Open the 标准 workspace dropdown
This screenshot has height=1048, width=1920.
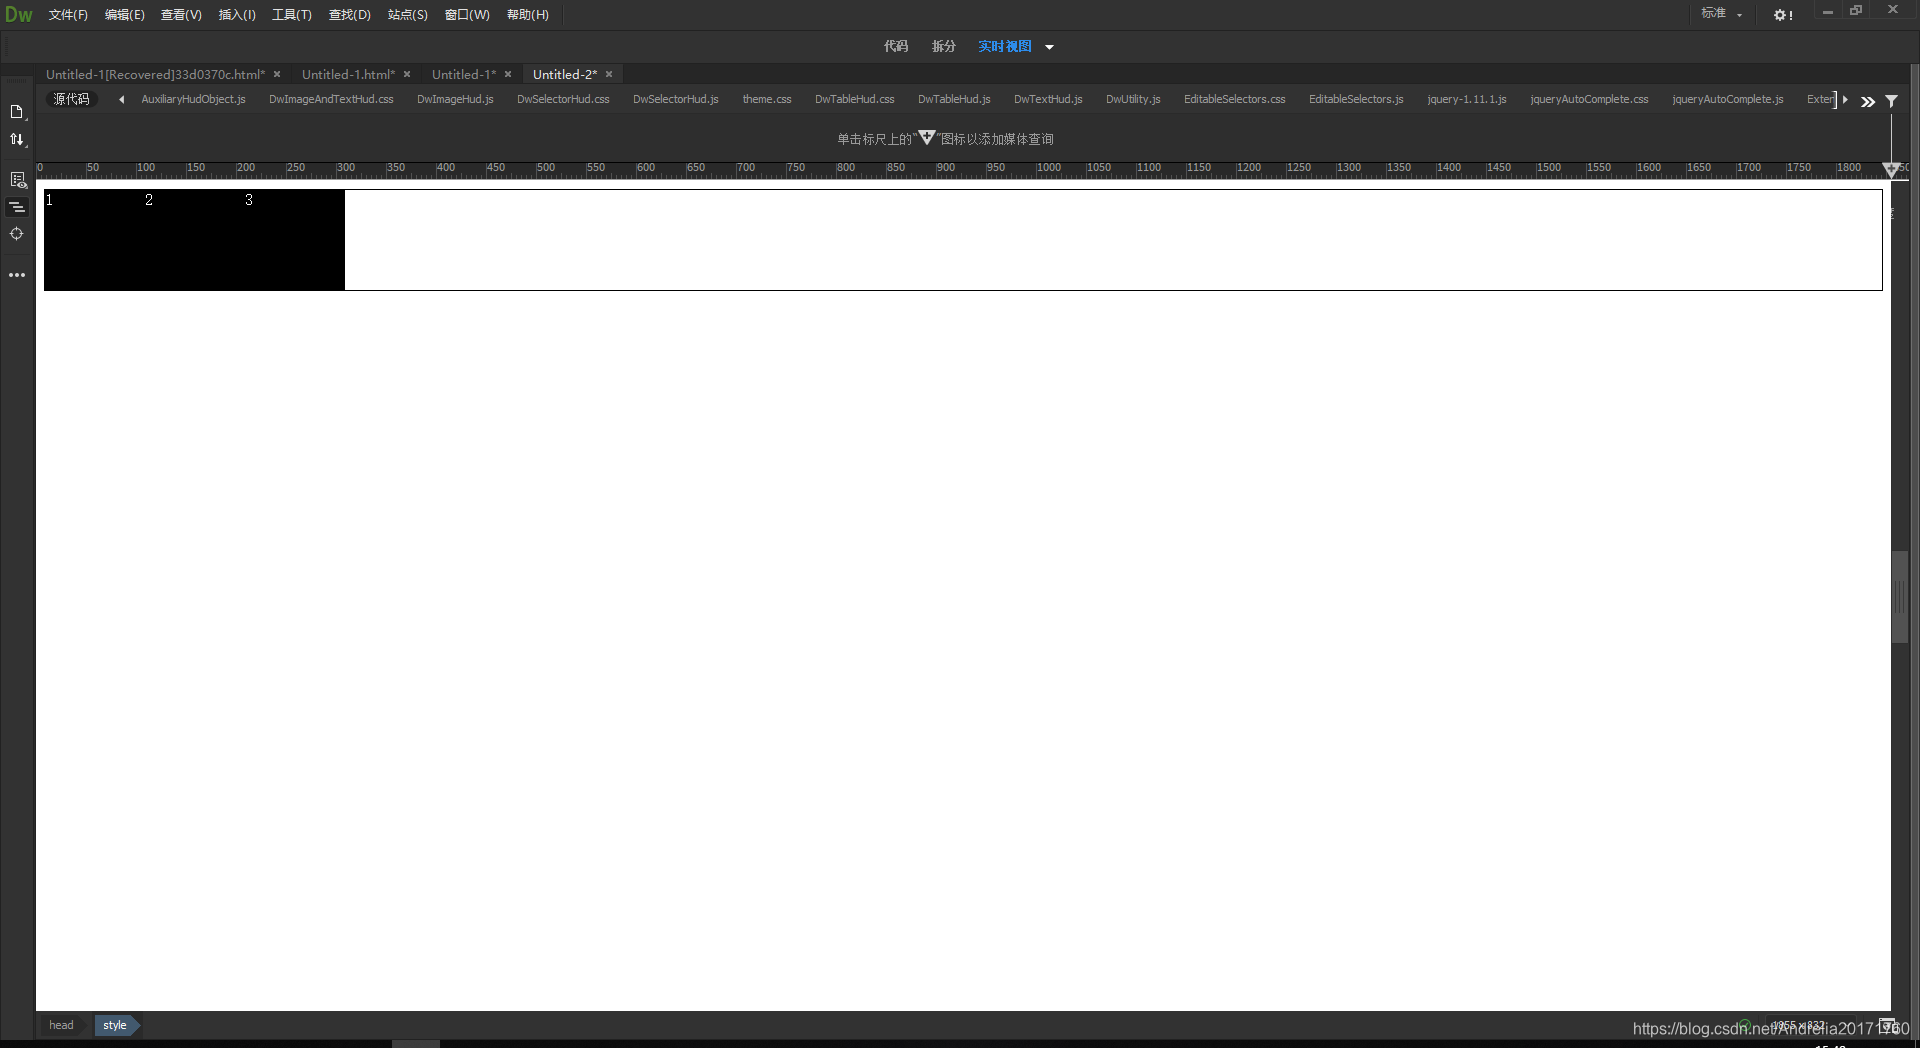[x=1722, y=14]
